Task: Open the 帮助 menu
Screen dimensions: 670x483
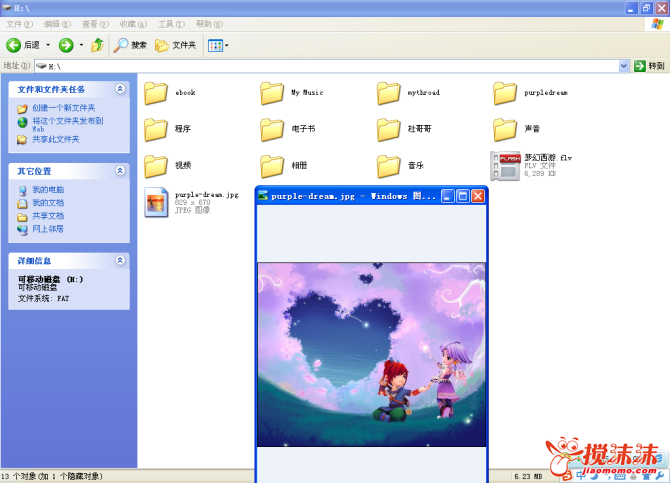Action: [x=209, y=24]
